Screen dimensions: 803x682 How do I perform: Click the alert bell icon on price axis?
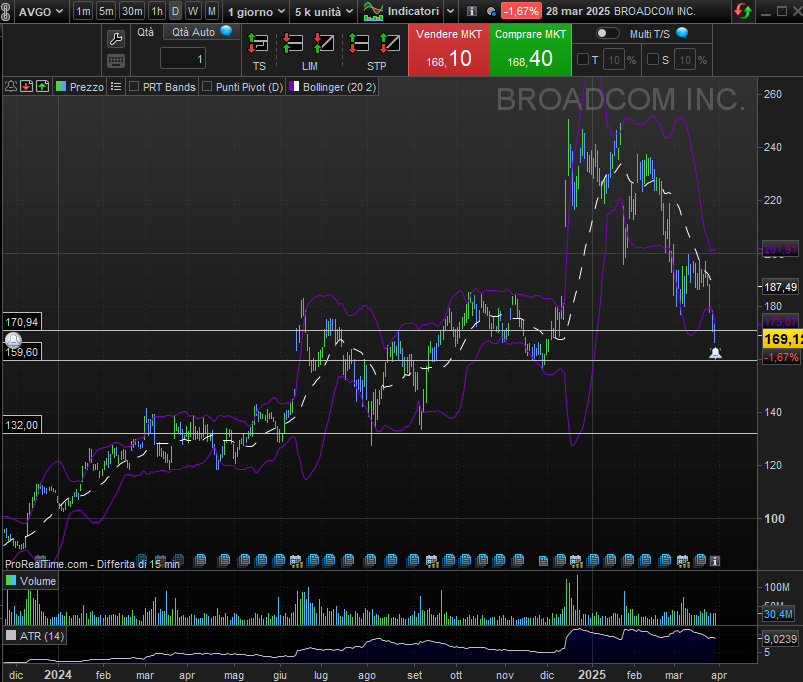coord(715,353)
